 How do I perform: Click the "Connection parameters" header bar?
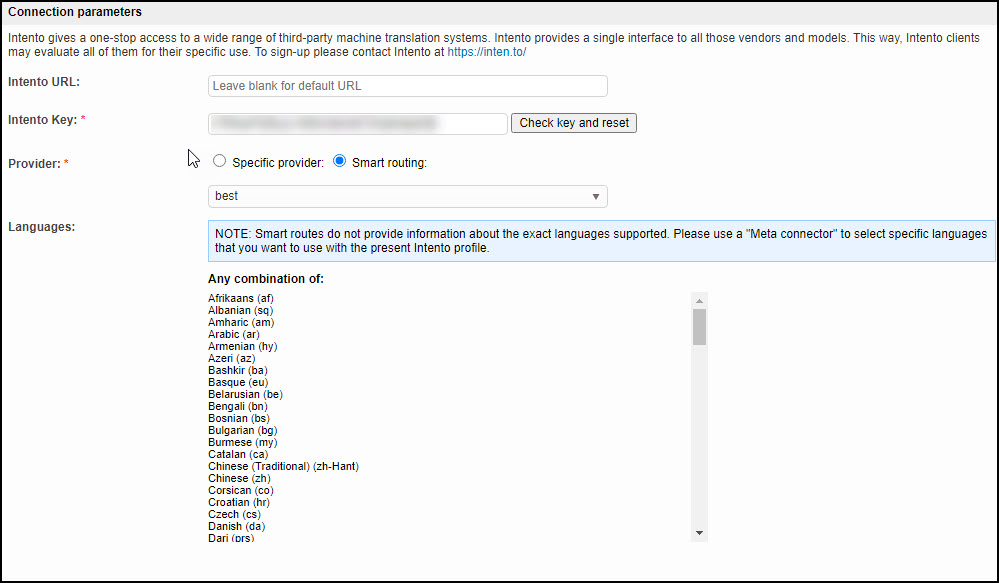(75, 11)
